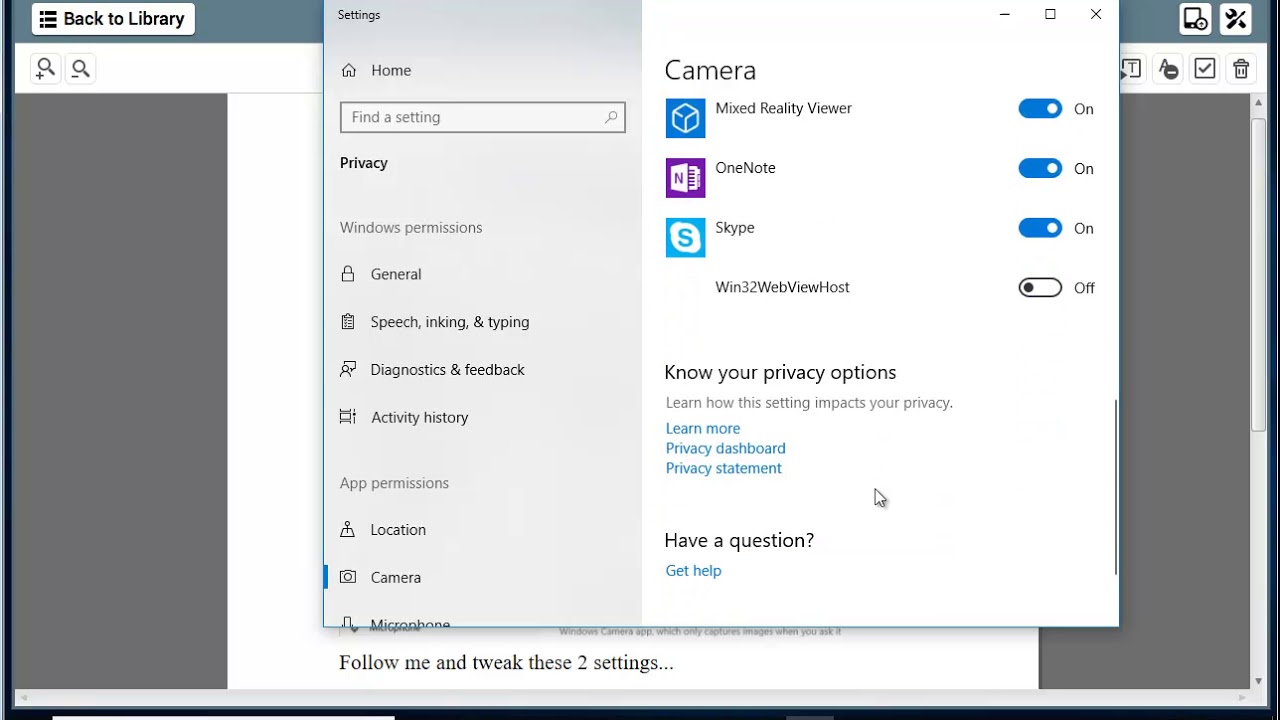Open the wrench and screwdriver tools icon
The width and height of the screenshot is (1280, 720).
pyautogui.click(x=1237, y=19)
